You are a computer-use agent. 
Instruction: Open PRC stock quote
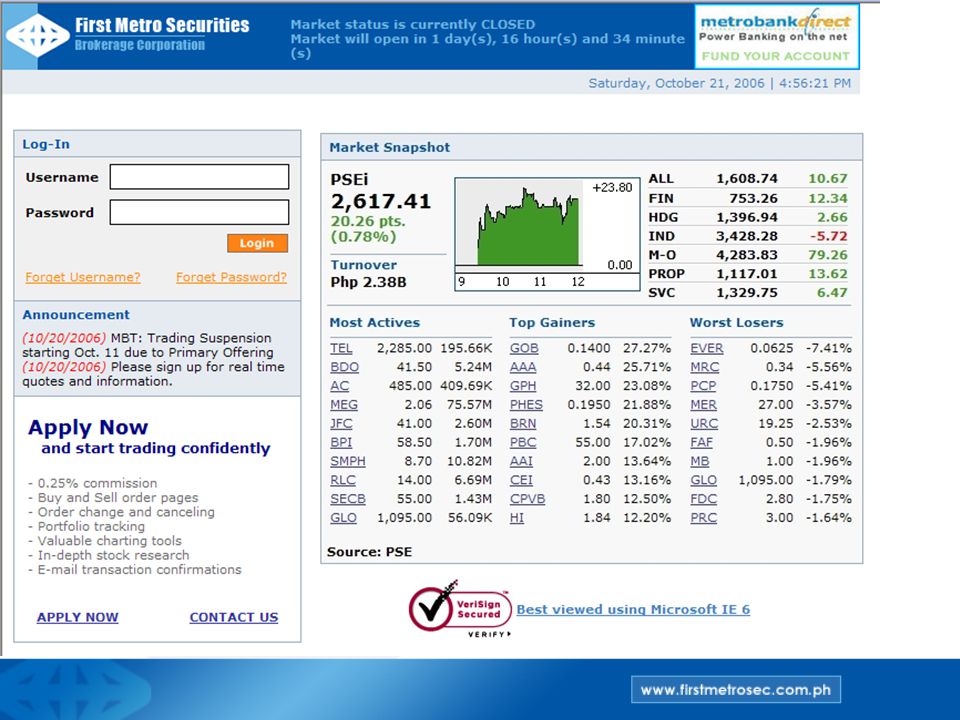[703, 518]
